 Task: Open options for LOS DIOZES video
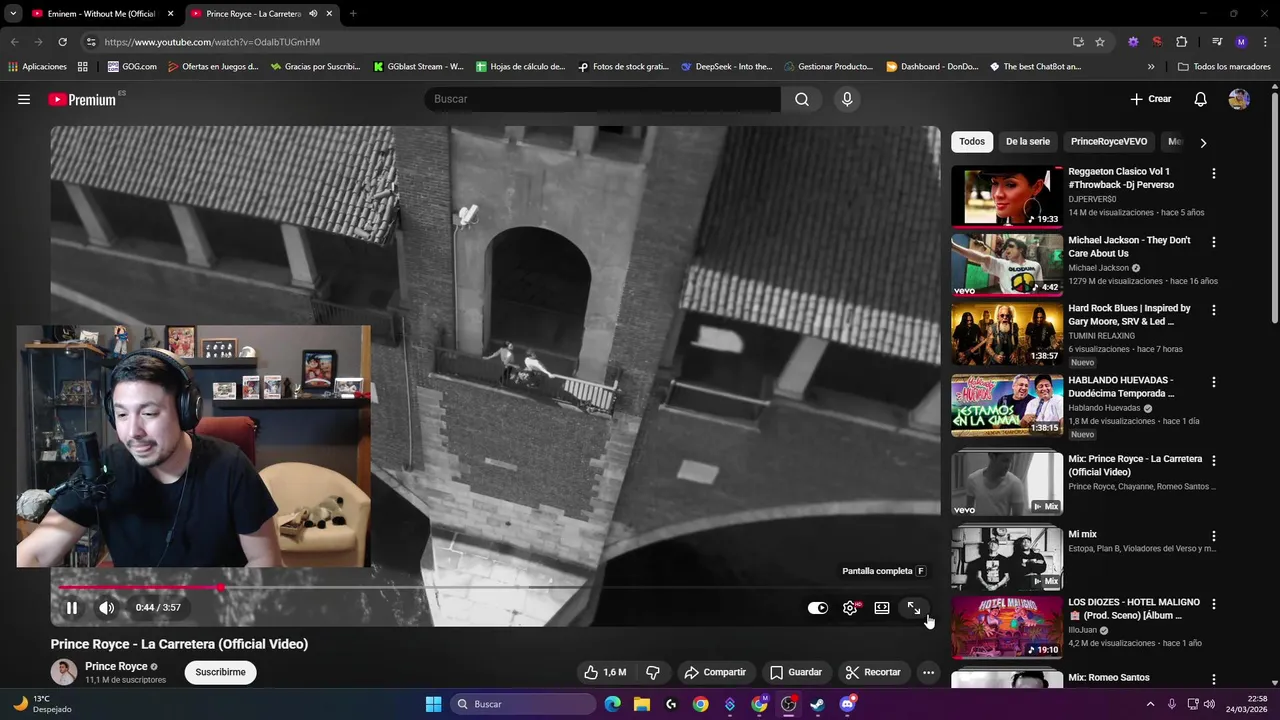(x=1214, y=604)
